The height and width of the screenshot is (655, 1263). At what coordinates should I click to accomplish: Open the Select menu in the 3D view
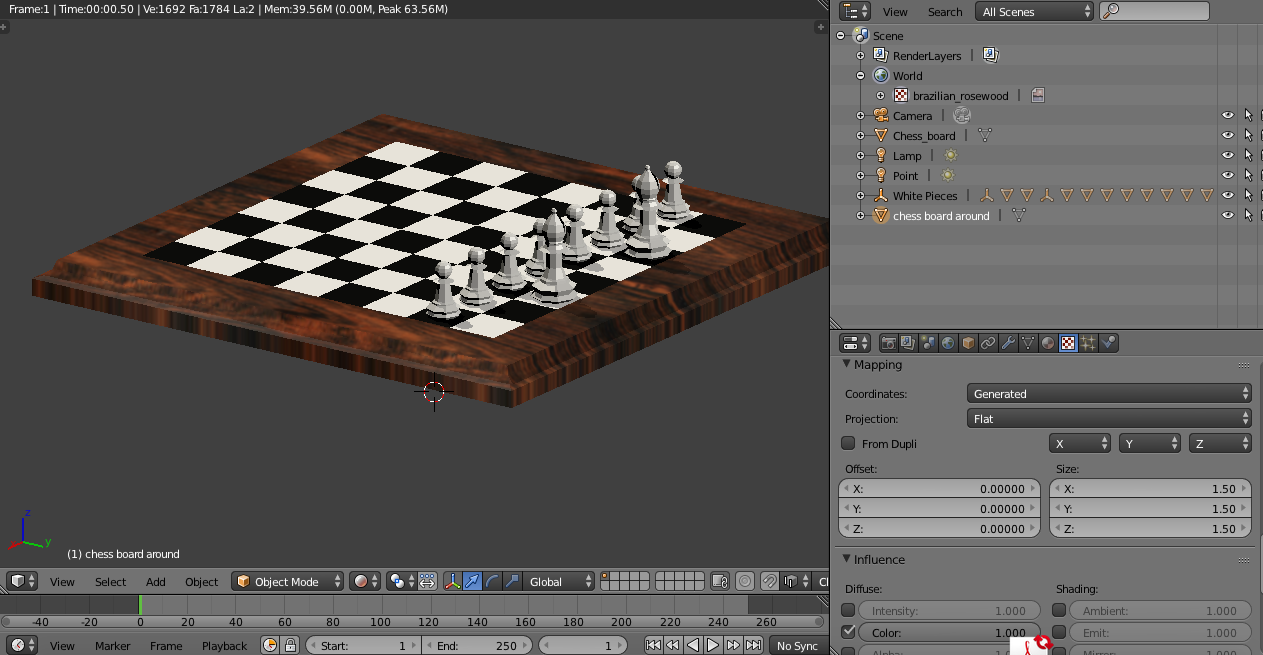pos(110,581)
